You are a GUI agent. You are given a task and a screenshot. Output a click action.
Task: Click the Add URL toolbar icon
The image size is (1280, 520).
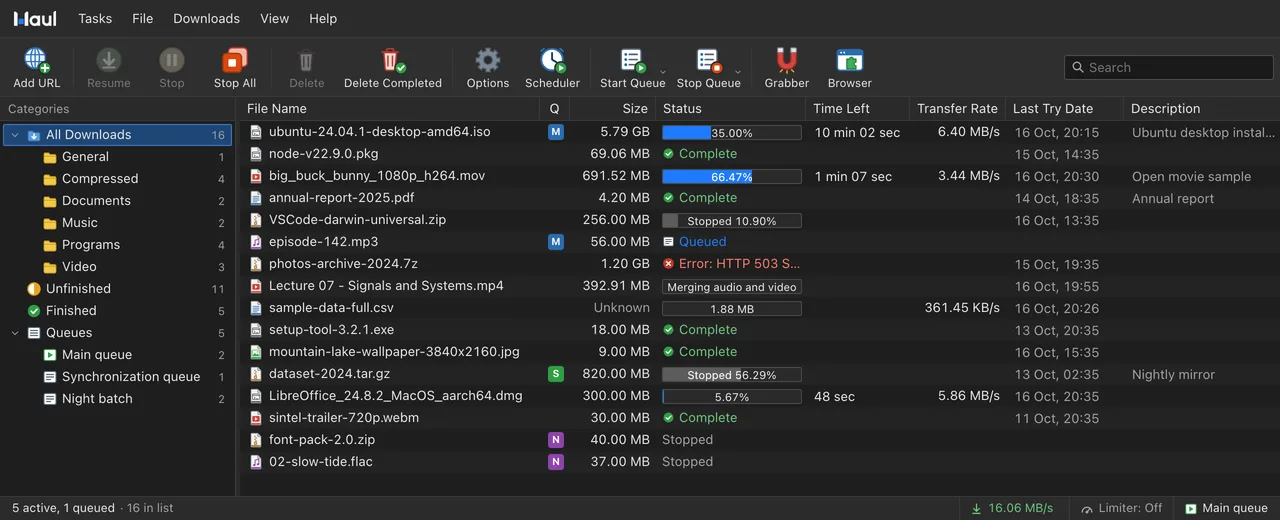pos(37,61)
